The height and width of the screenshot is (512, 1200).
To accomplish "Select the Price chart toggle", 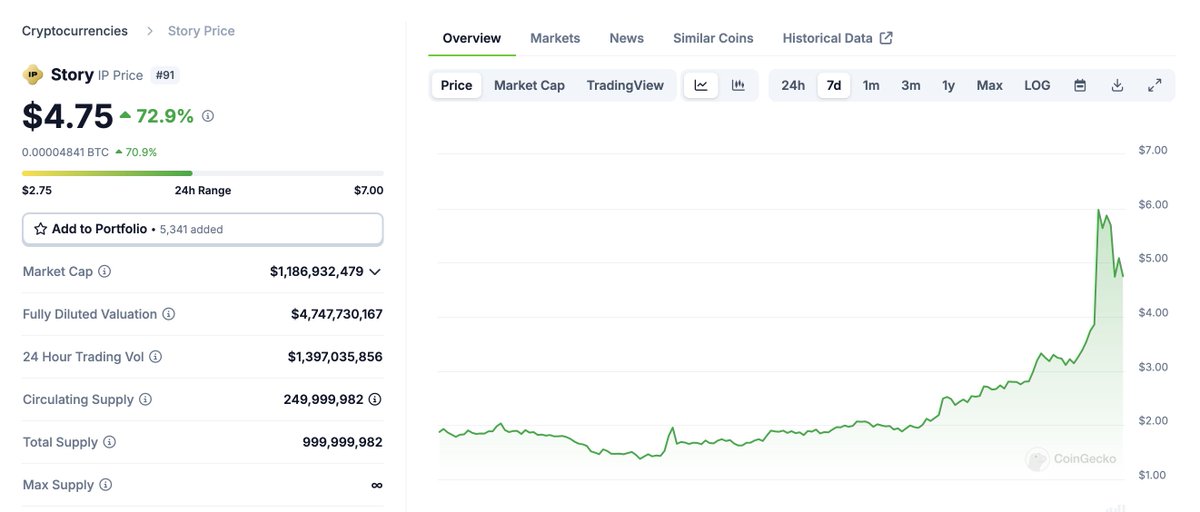I will [x=456, y=85].
